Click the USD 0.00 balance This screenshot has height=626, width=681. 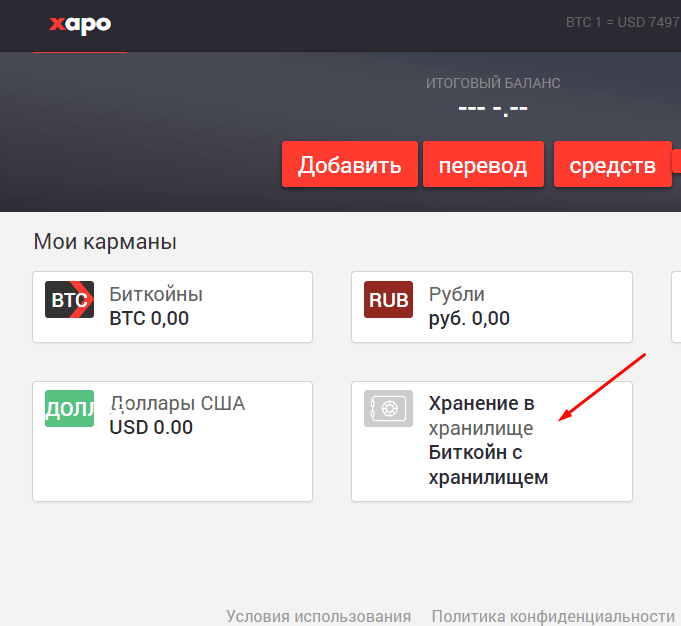tap(151, 427)
